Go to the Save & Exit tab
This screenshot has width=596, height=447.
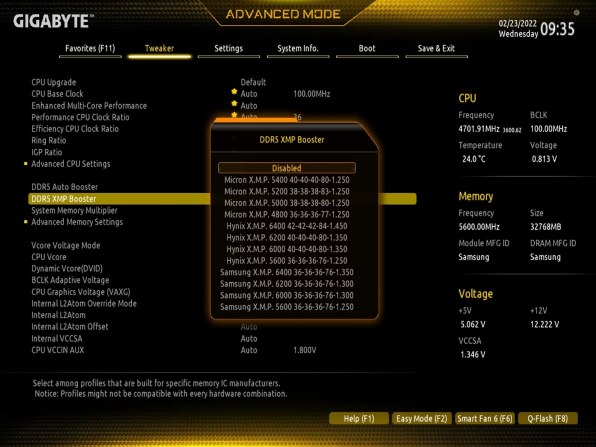436,49
